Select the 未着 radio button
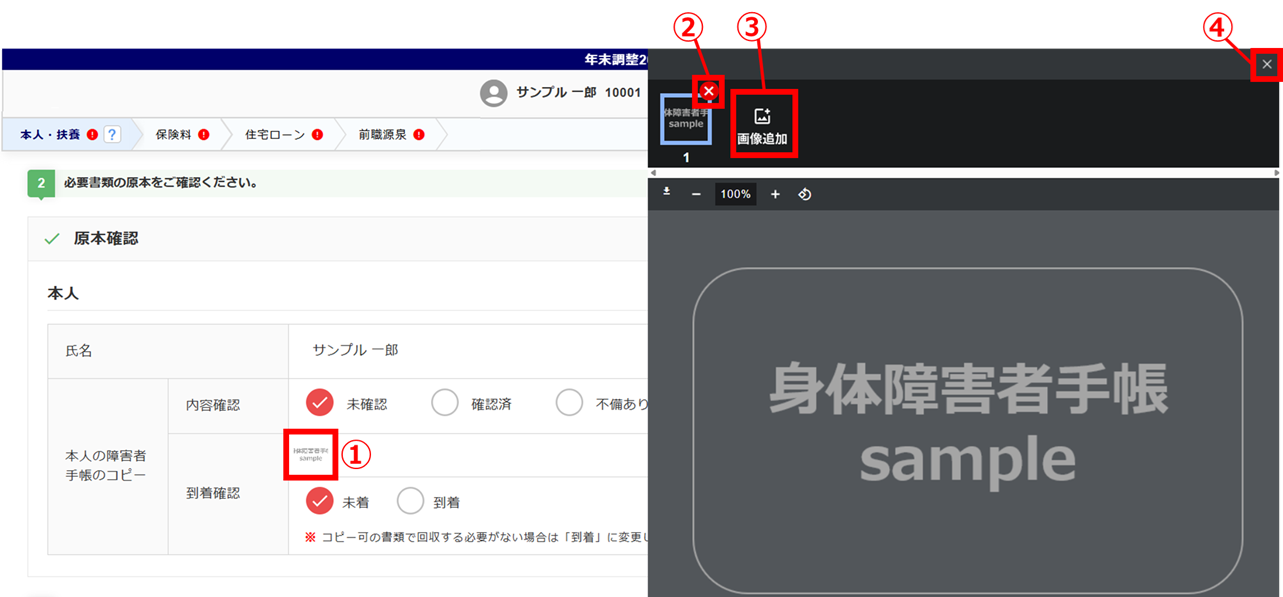 tap(320, 501)
